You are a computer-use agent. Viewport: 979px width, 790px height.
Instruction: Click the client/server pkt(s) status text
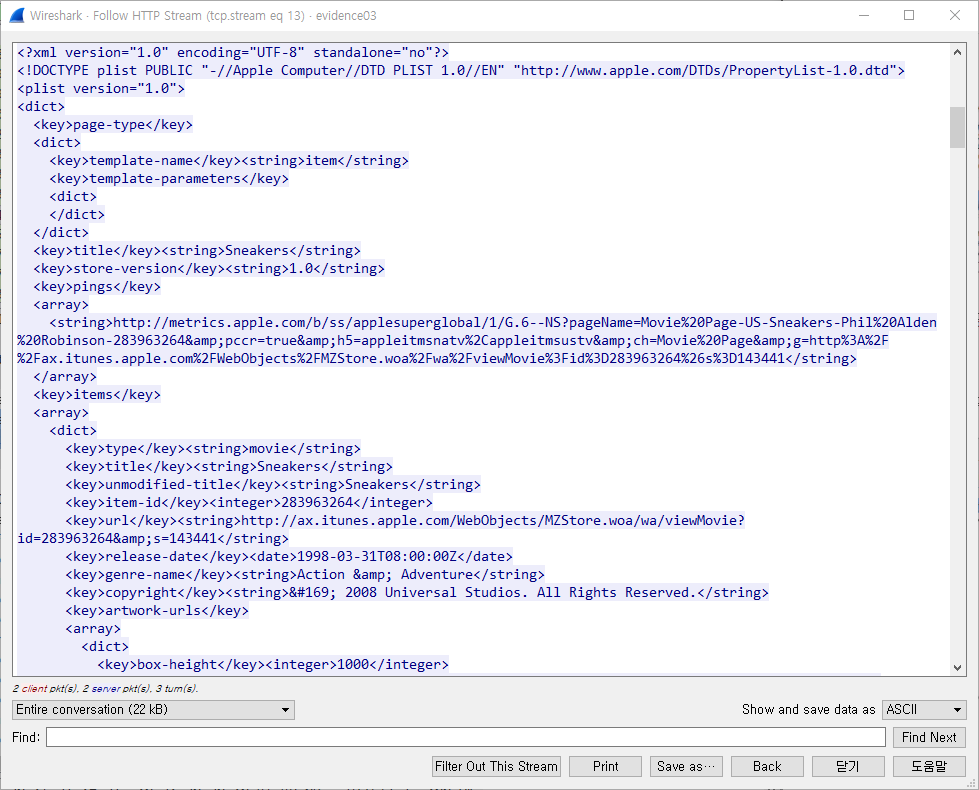click(x=106, y=689)
